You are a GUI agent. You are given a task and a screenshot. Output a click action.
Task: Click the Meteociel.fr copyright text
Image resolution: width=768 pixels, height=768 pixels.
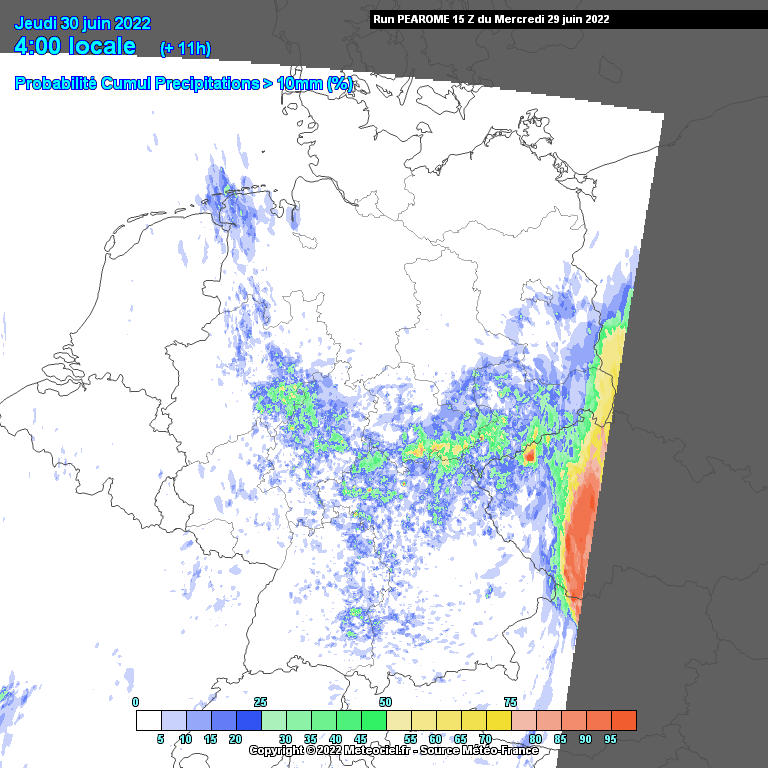pos(393,750)
